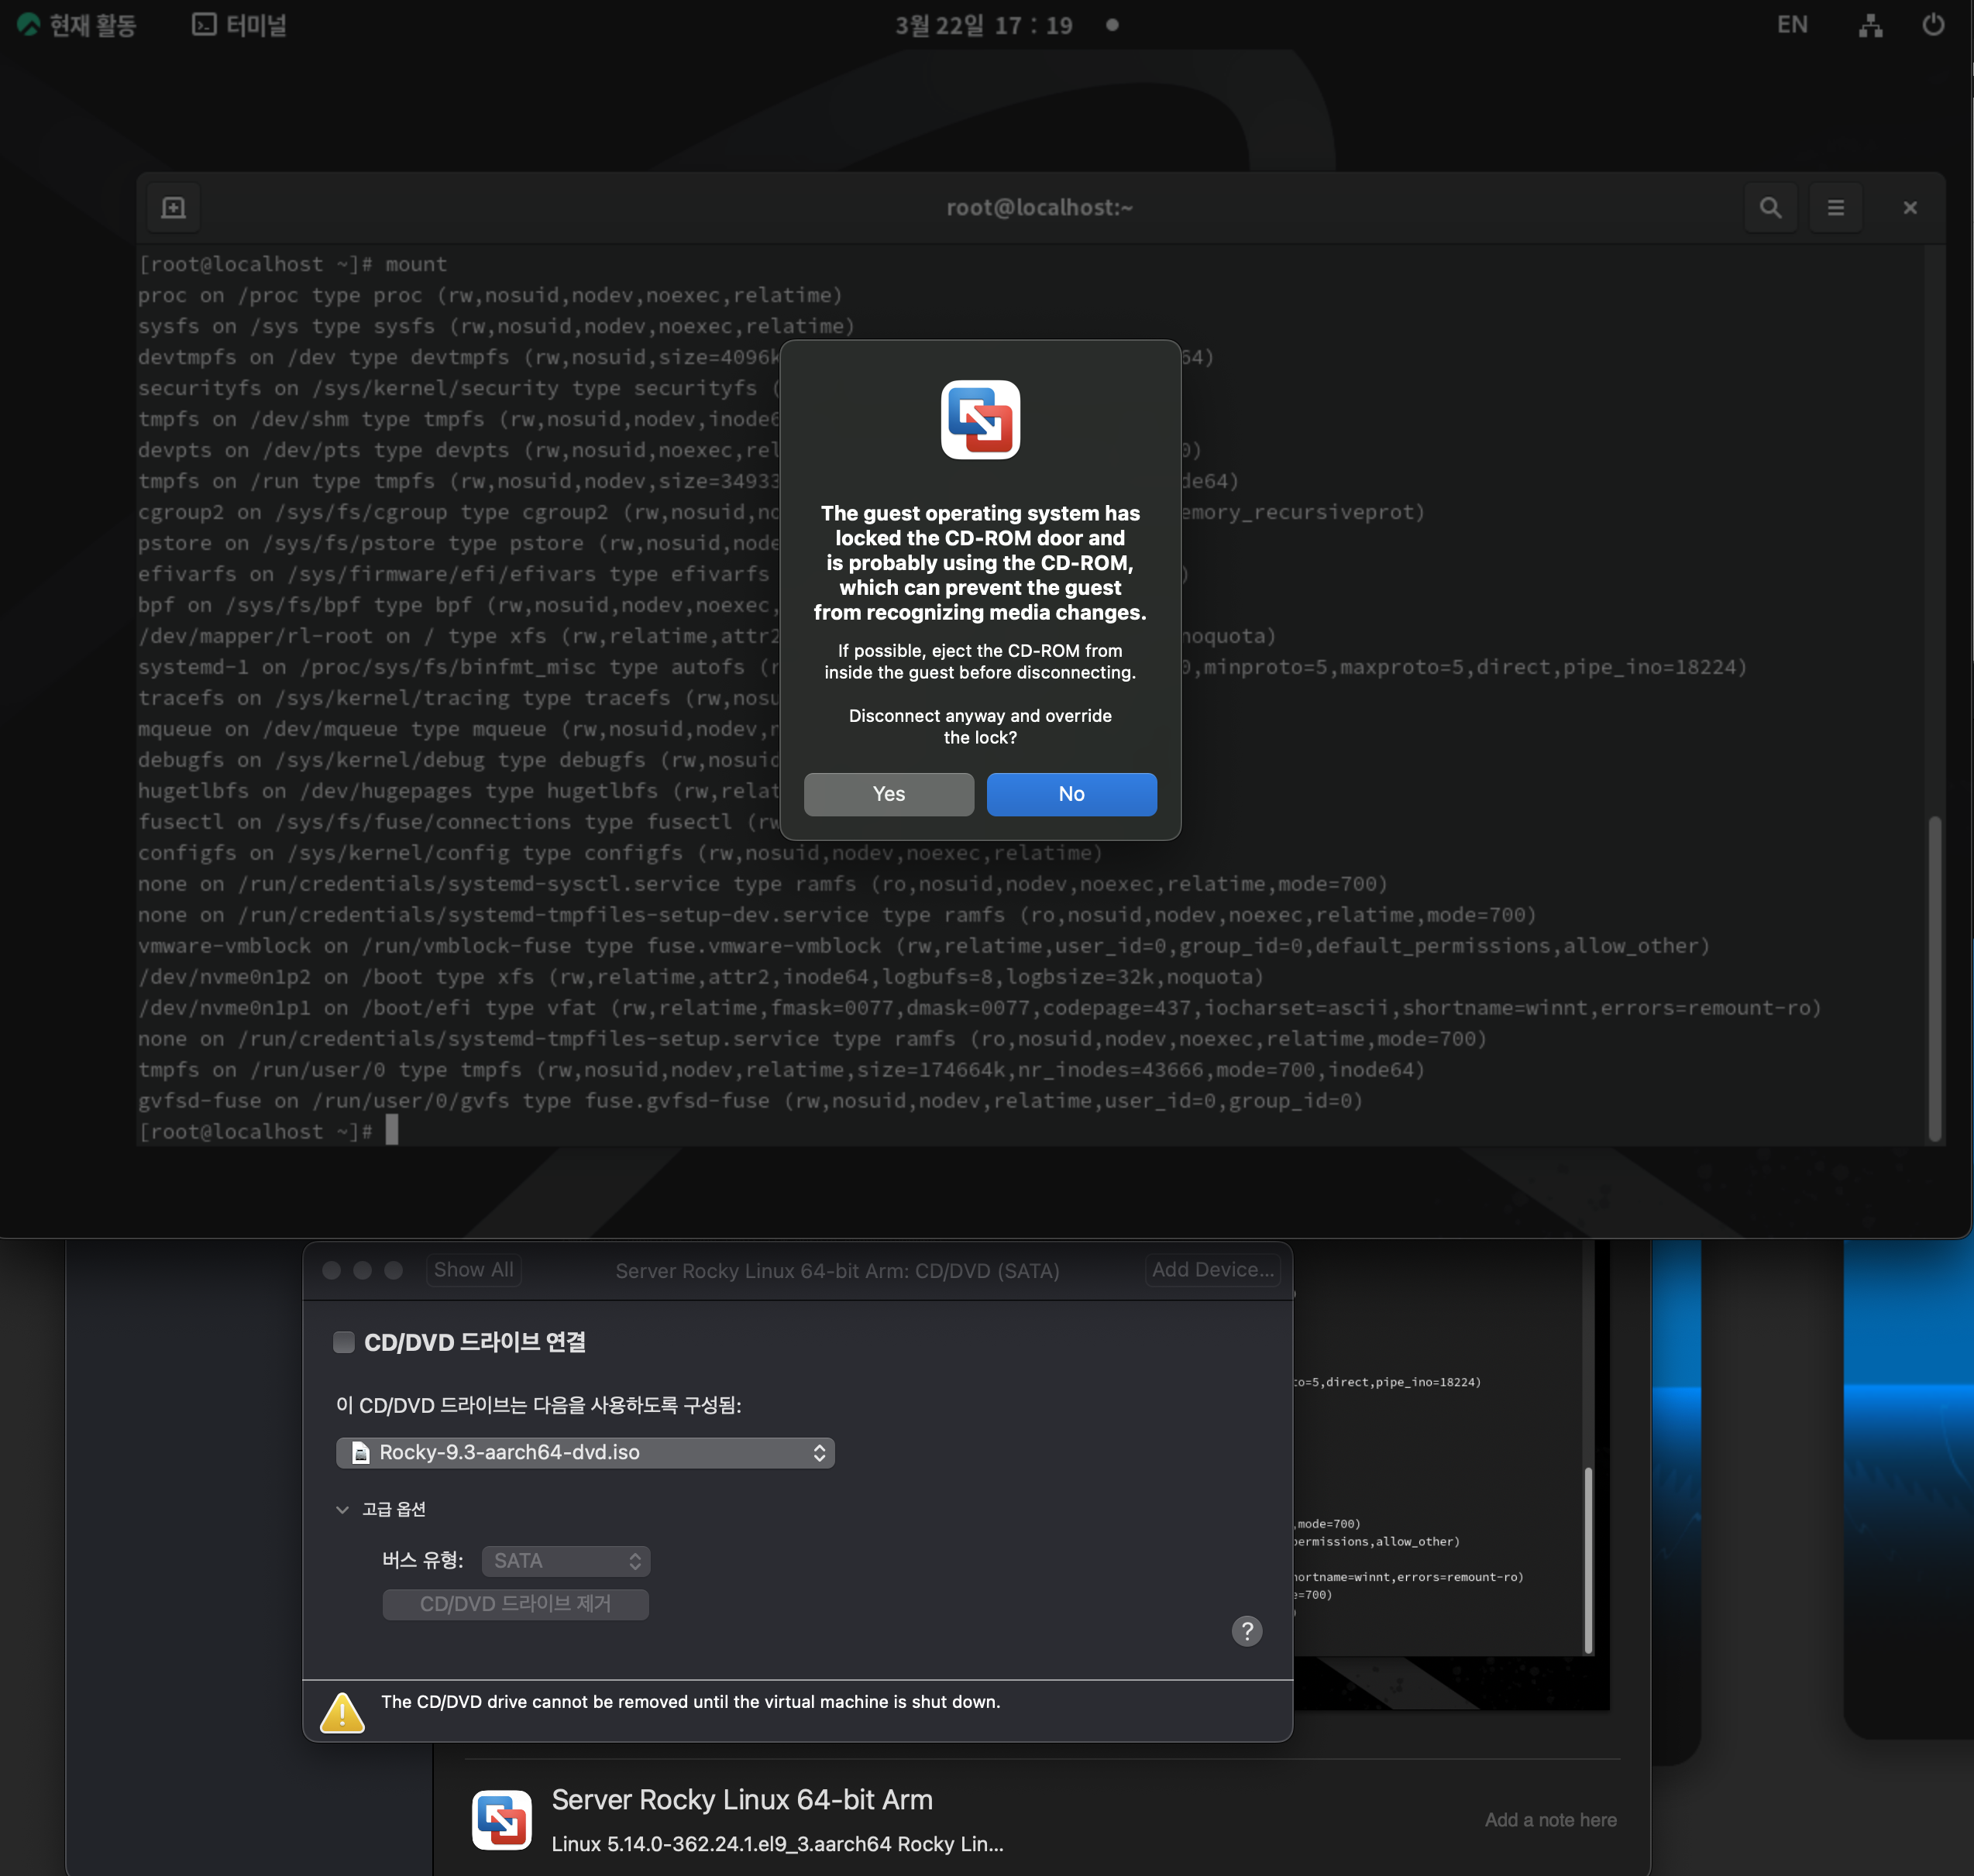Click the CD/DVD 드라이브 제거 button
The image size is (1974, 1876).
(x=515, y=1604)
